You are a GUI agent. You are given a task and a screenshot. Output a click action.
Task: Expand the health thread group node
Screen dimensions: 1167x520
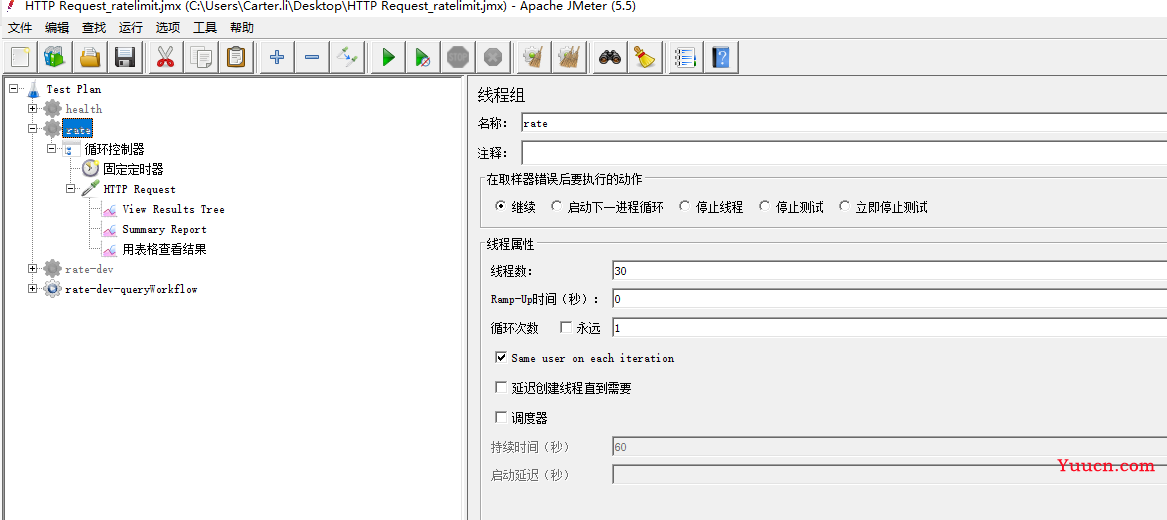[32, 109]
